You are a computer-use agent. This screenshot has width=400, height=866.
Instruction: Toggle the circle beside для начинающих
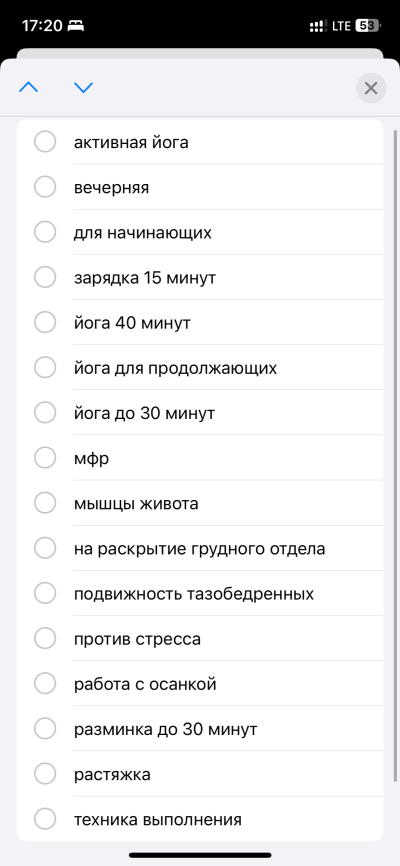click(45, 233)
